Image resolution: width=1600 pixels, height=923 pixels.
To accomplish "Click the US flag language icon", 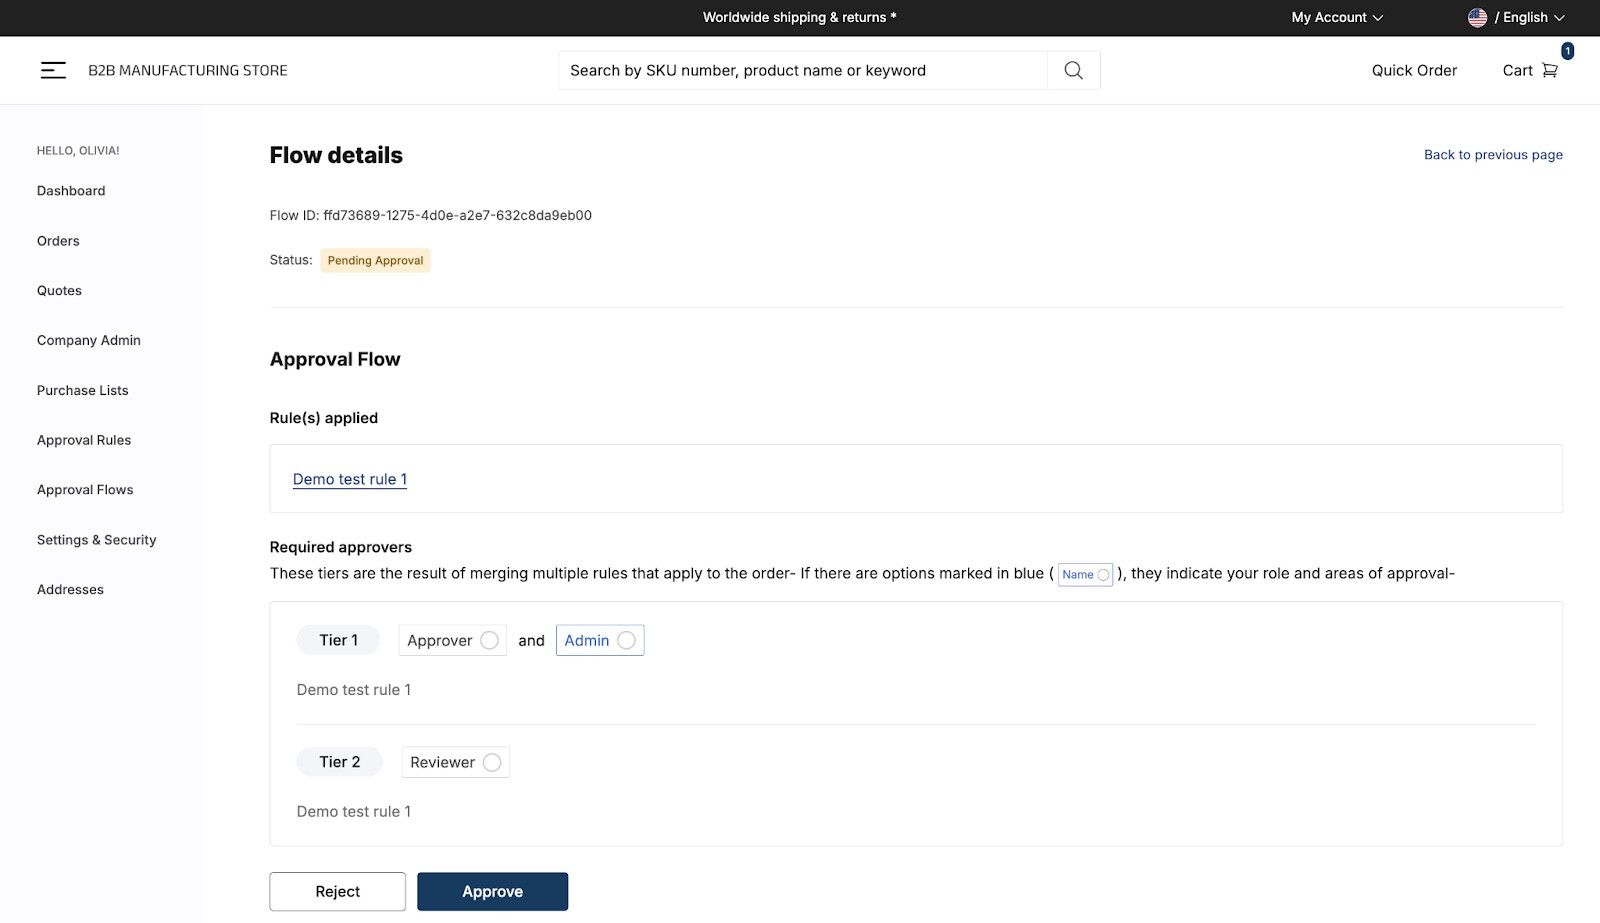I will pyautogui.click(x=1477, y=17).
